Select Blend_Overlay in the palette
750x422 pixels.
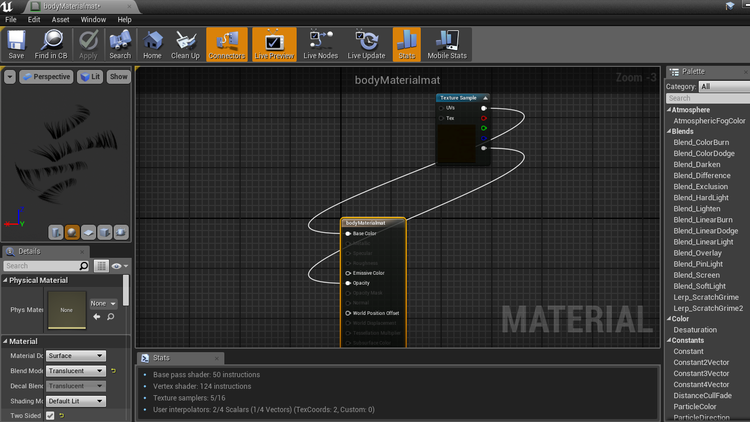coord(697,253)
